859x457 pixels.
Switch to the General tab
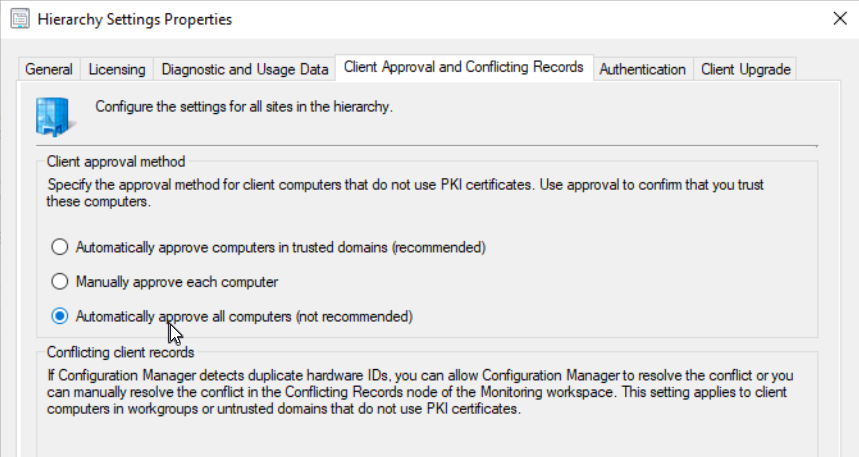point(49,69)
